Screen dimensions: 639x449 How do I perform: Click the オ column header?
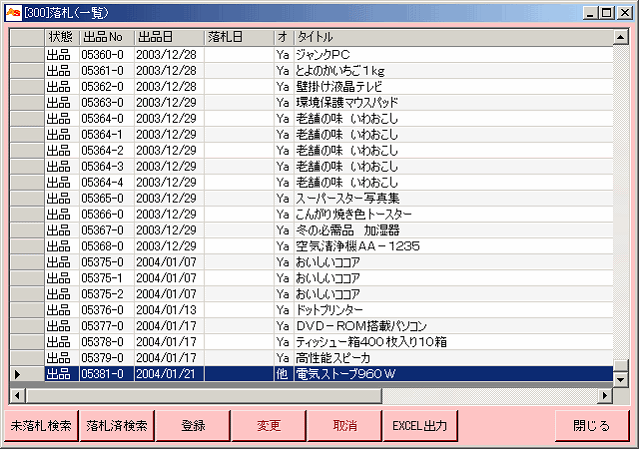tap(284, 37)
